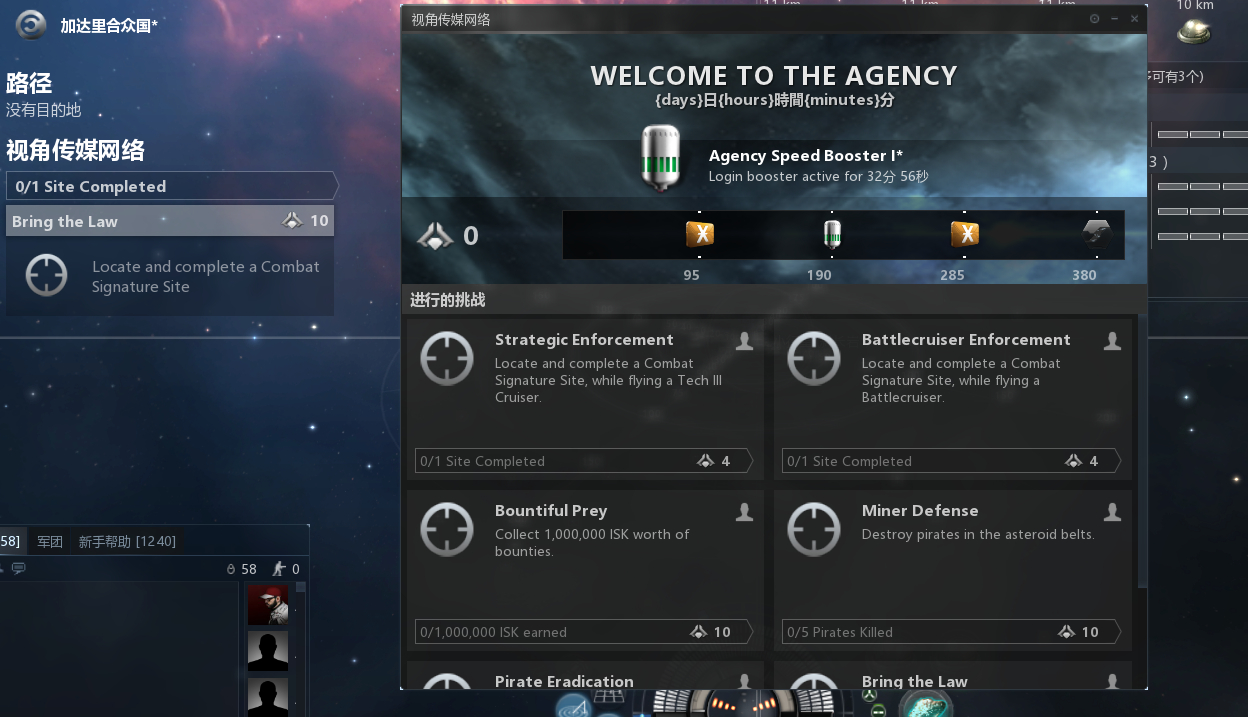Click the reward emblem beside 4 on the Strategic Enforcement card
1248x717 pixels.
pyautogui.click(x=706, y=461)
